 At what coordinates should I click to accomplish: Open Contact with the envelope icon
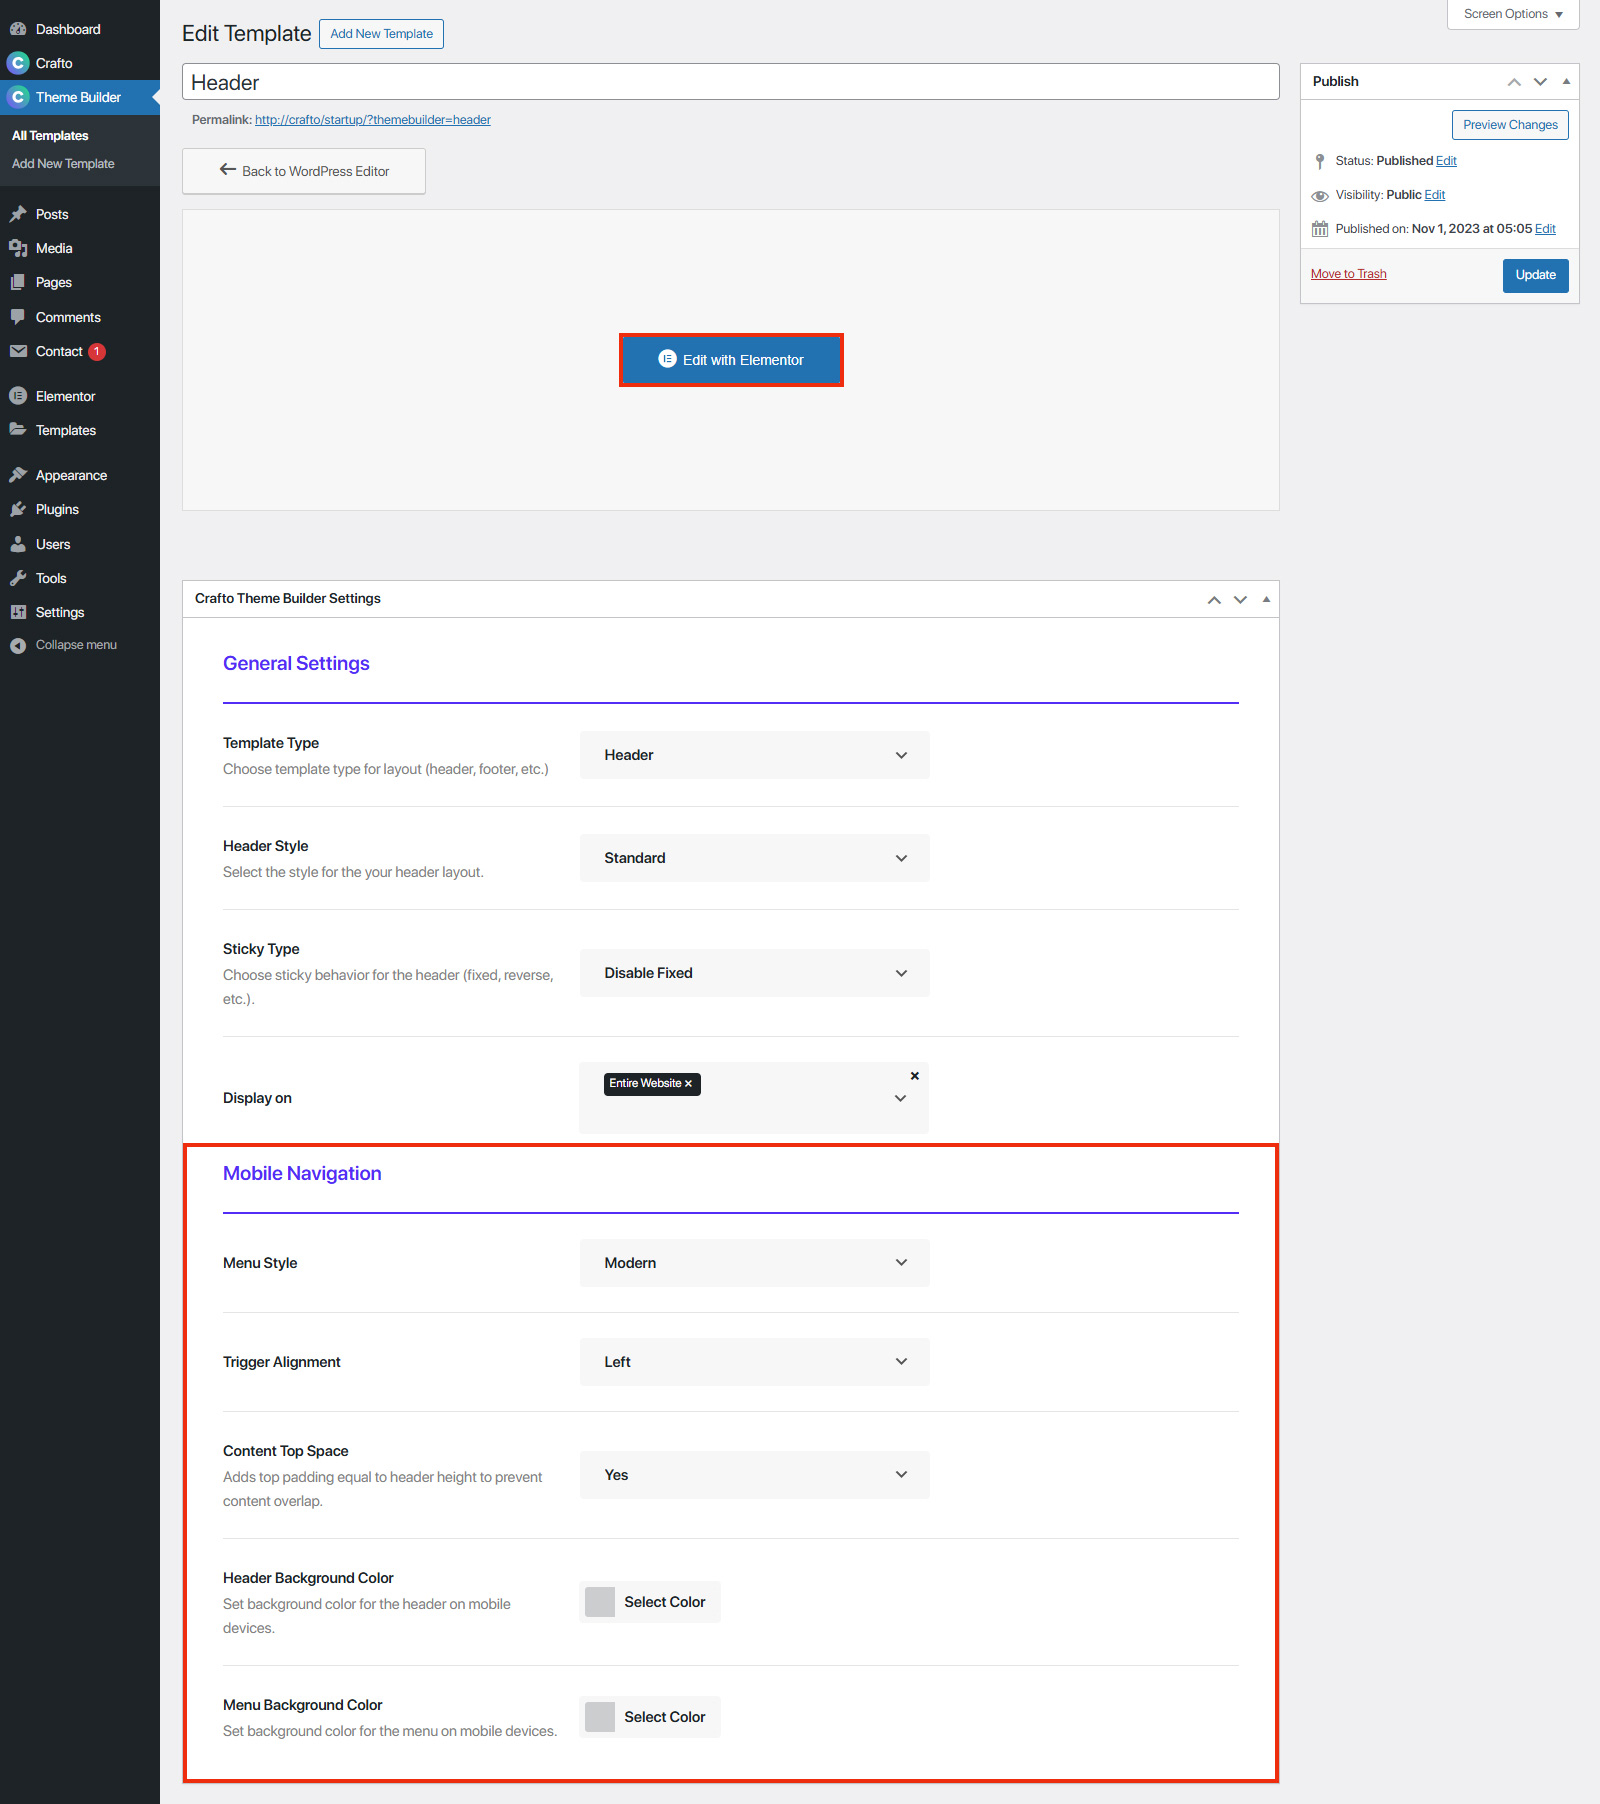click(19, 351)
